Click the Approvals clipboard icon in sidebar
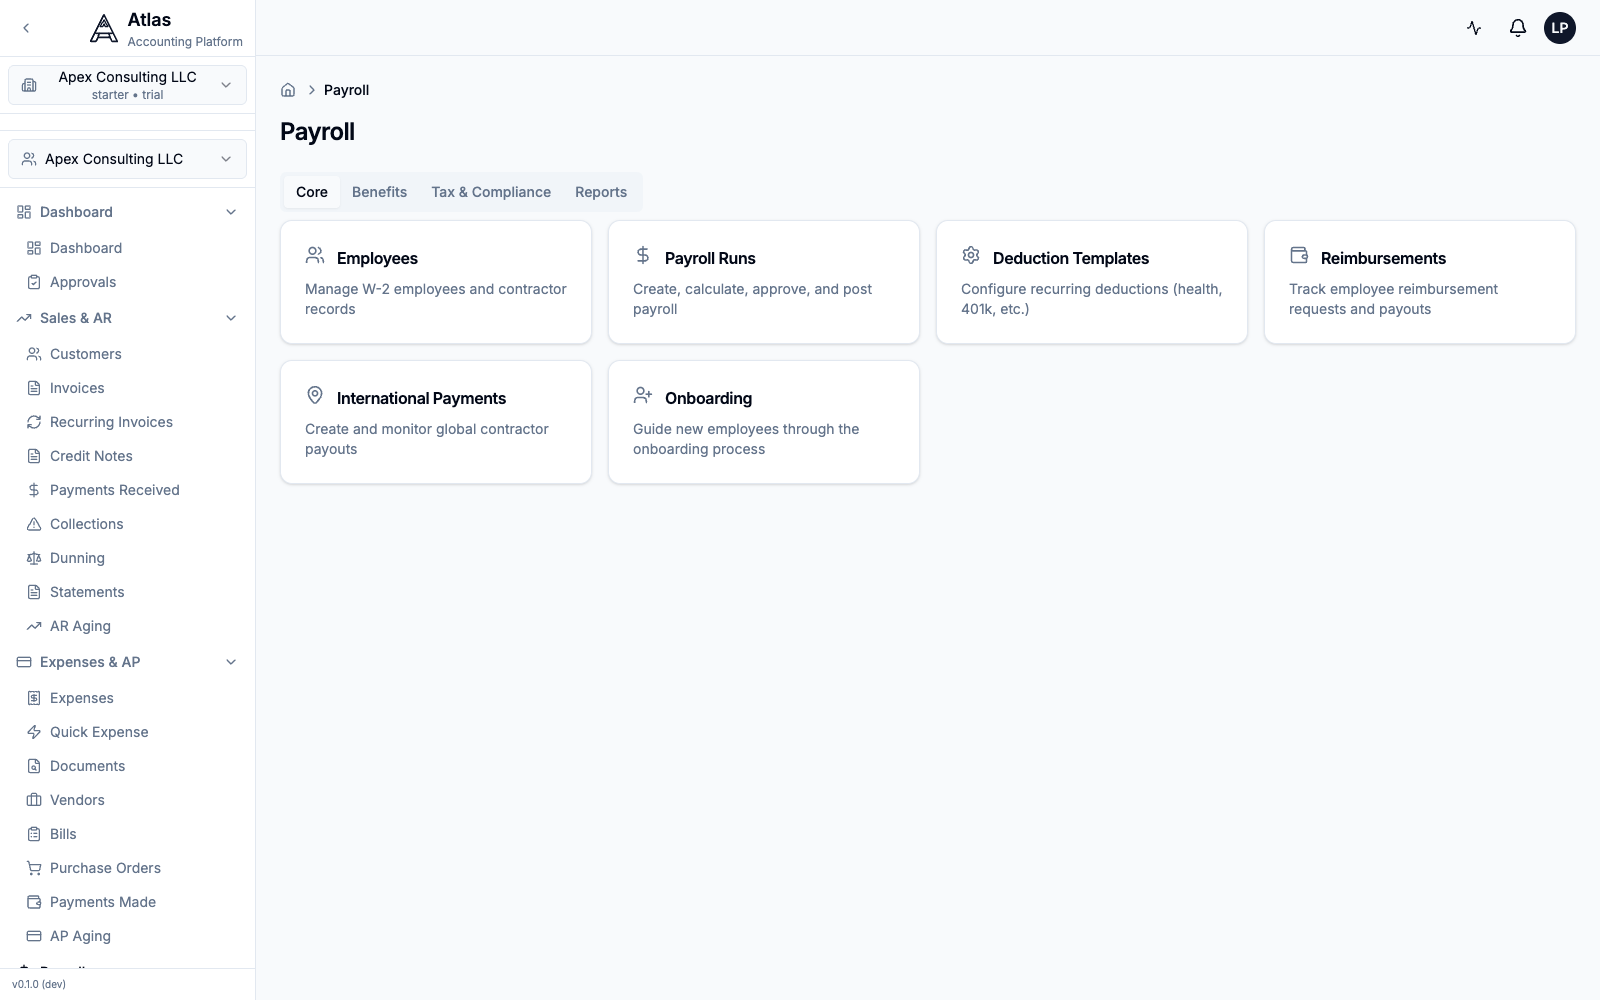 pos(34,282)
